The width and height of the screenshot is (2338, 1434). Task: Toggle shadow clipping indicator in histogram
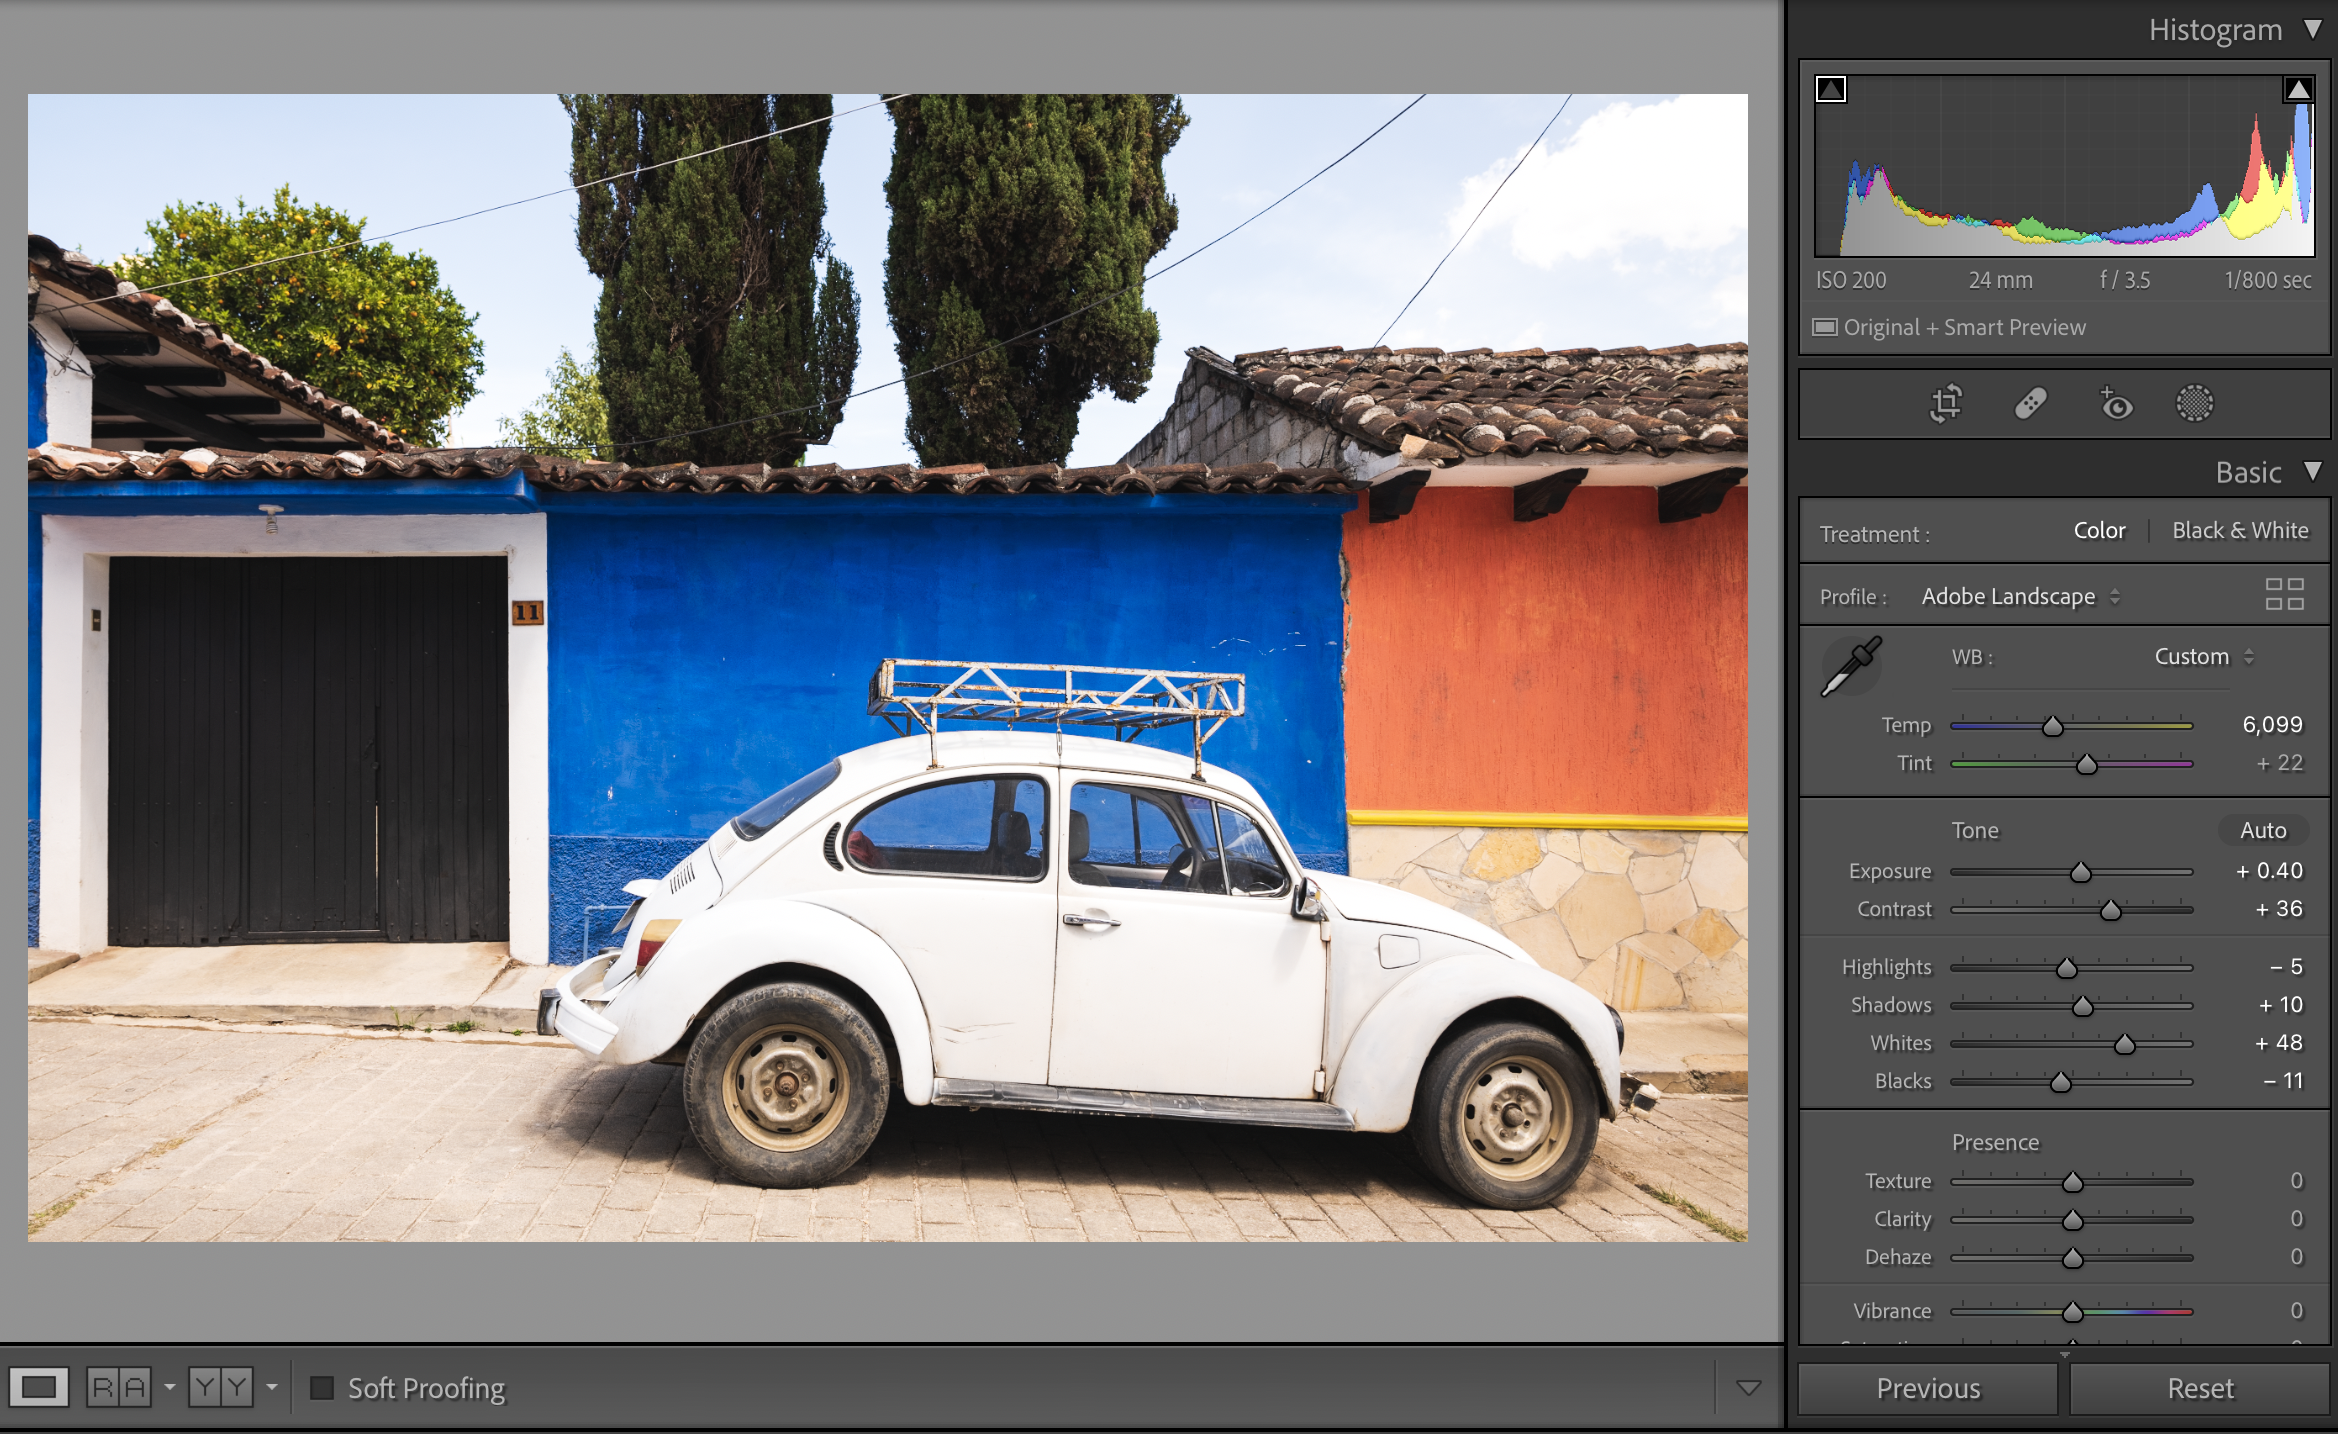click(1831, 90)
